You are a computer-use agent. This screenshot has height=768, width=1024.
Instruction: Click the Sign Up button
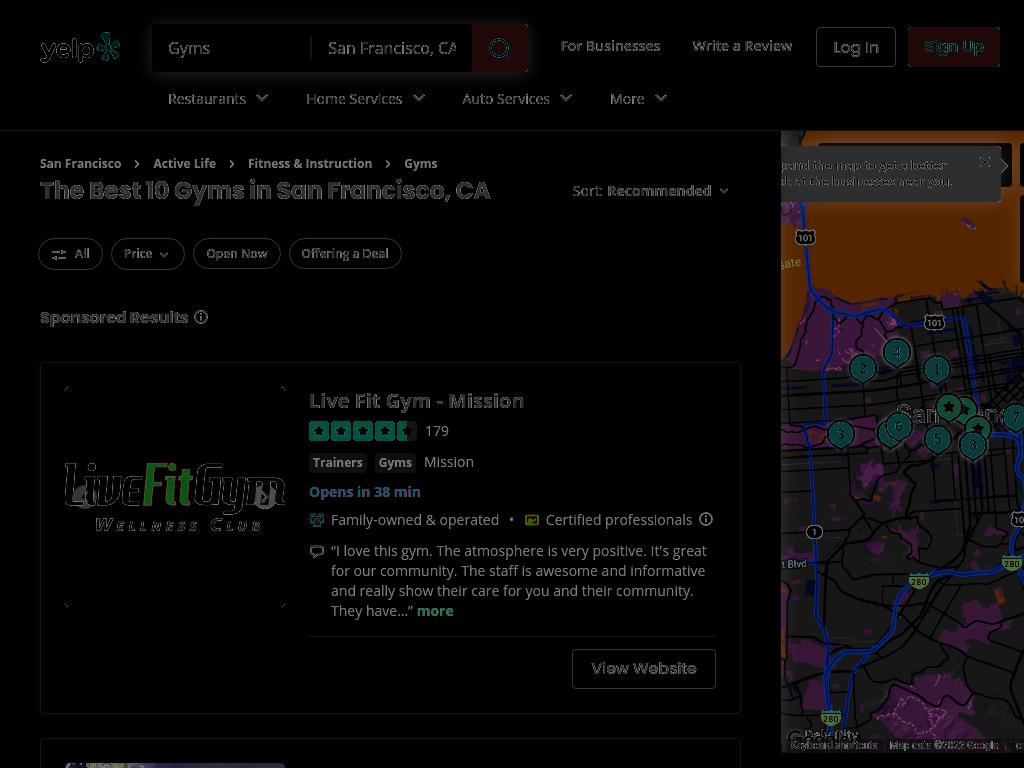[x=953, y=47]
